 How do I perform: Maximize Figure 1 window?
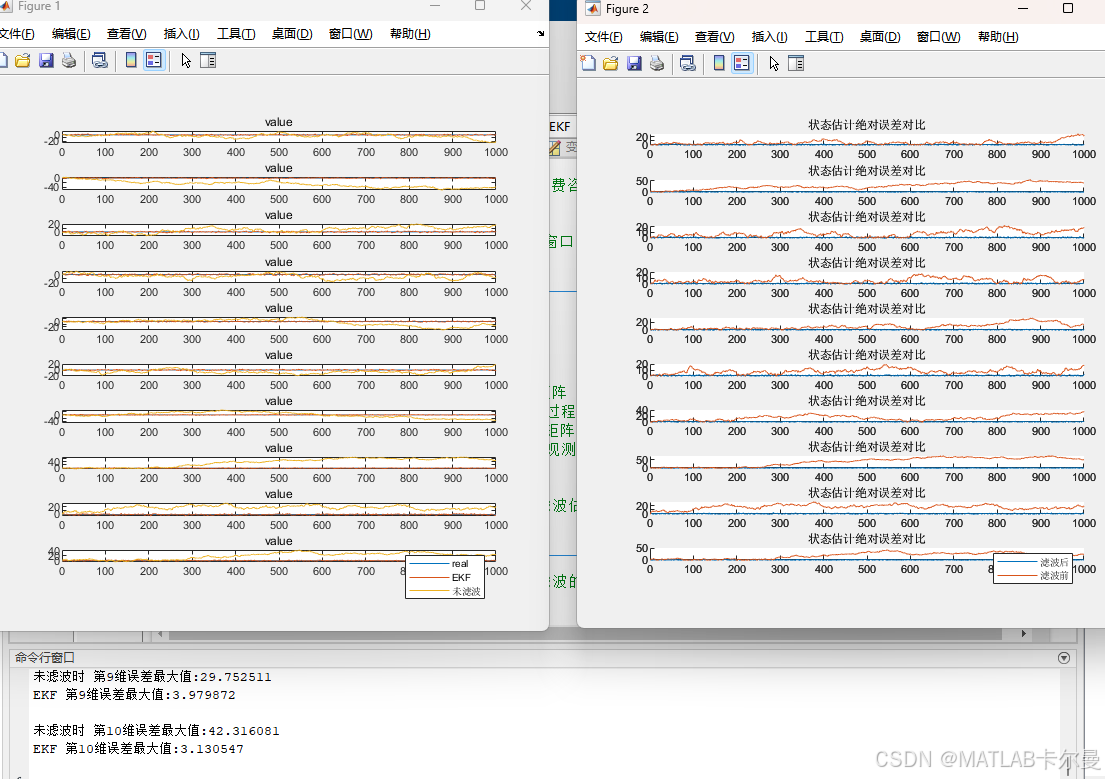[x=480, y=6]
